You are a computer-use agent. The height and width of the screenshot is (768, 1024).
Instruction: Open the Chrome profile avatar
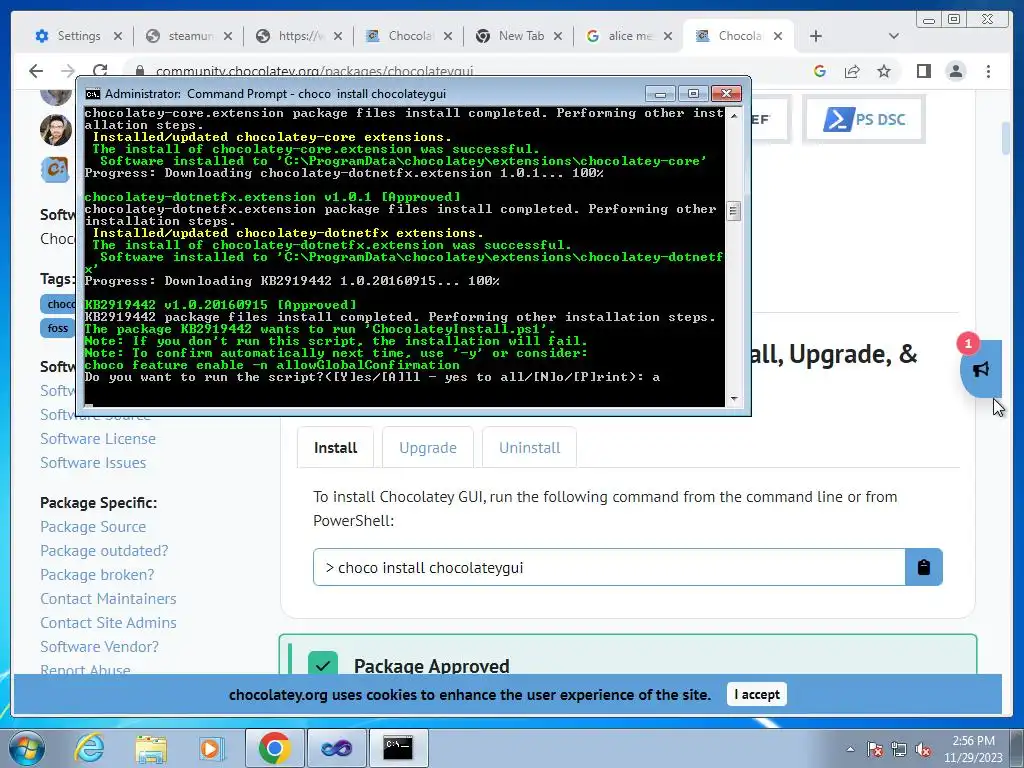955,71
